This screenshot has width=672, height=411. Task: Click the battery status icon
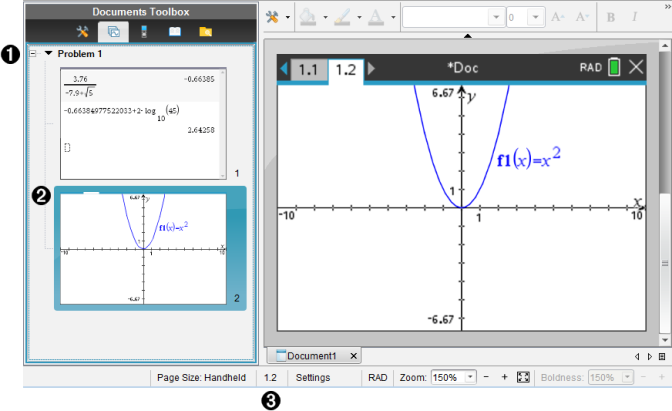(x=613, y=68)
